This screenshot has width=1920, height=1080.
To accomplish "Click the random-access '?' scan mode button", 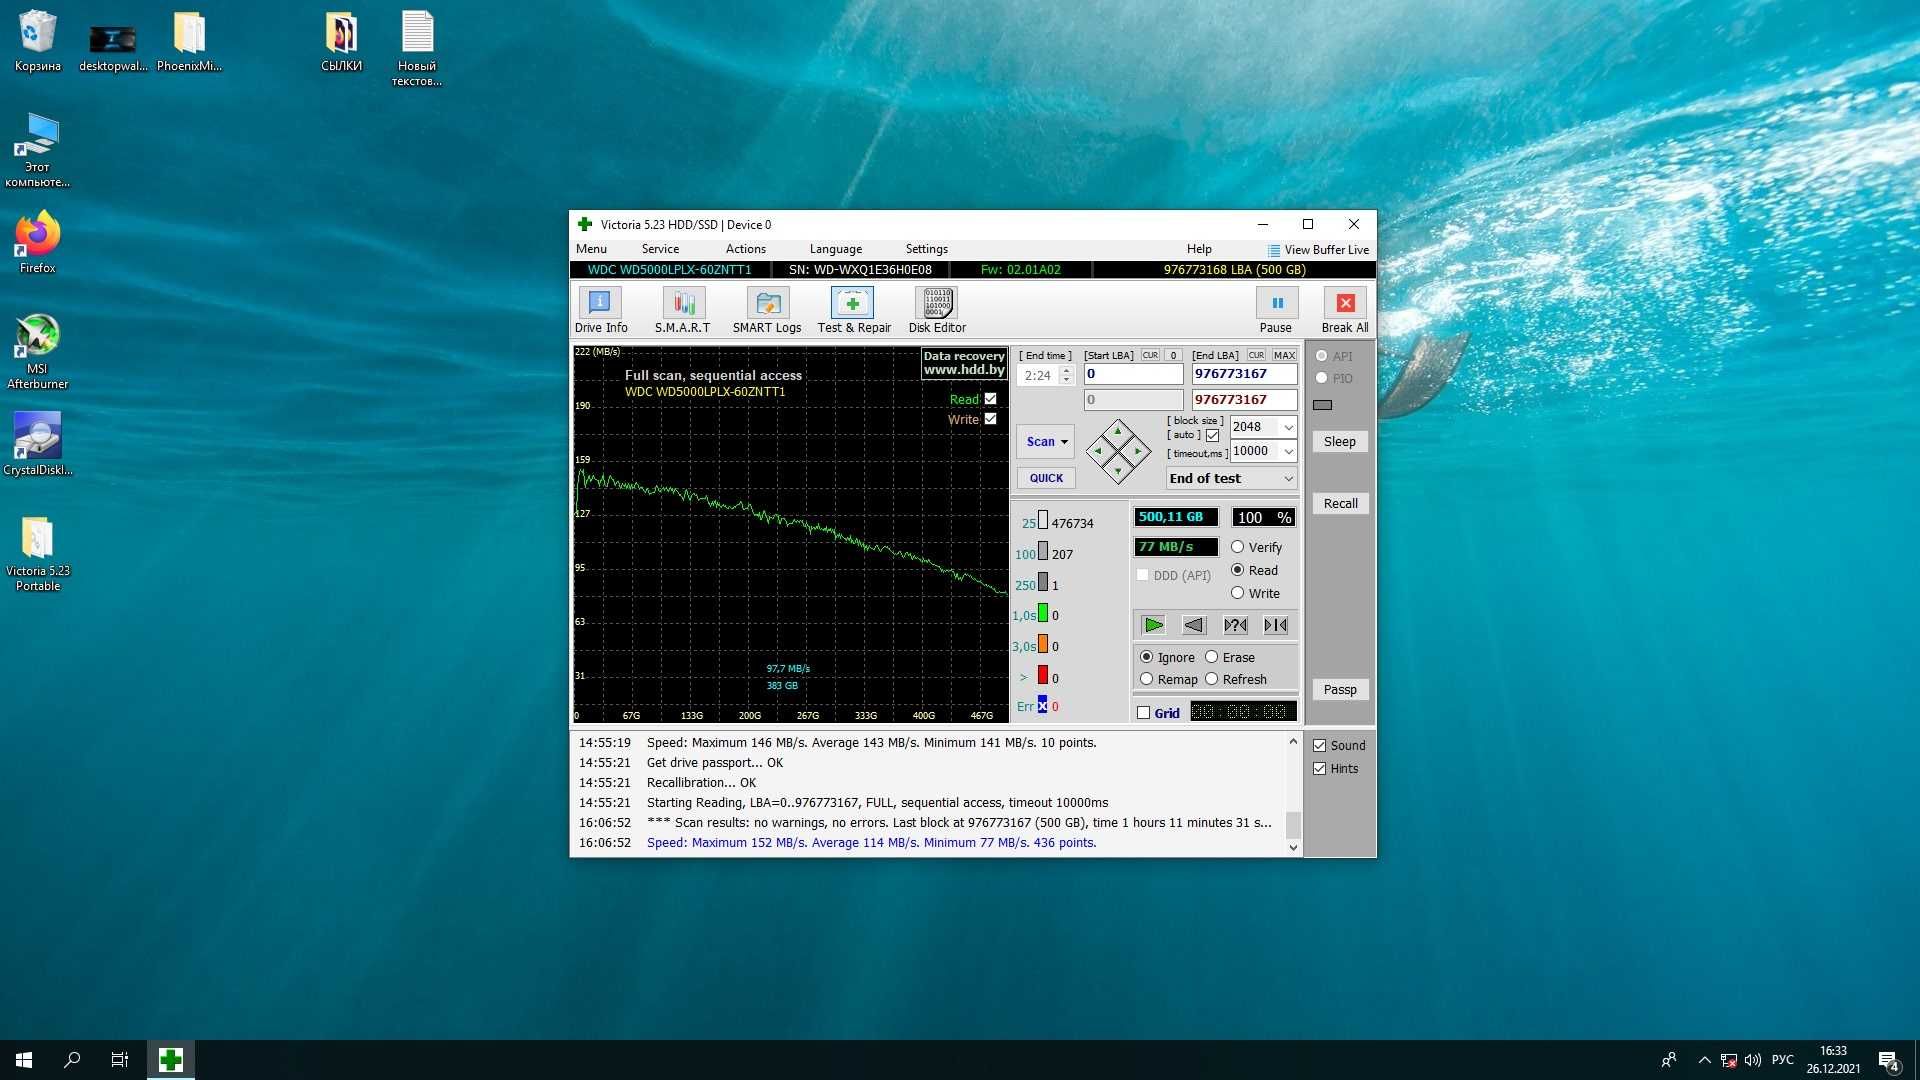I will click(1235, 625).
